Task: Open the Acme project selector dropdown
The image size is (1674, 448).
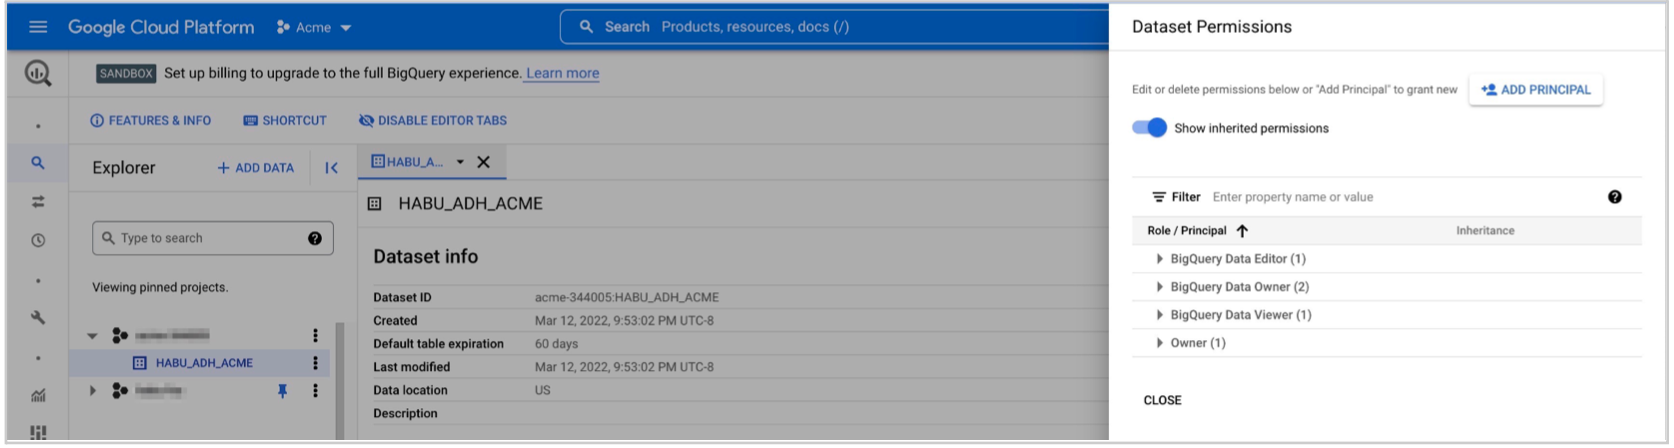Action: [314, 27]
